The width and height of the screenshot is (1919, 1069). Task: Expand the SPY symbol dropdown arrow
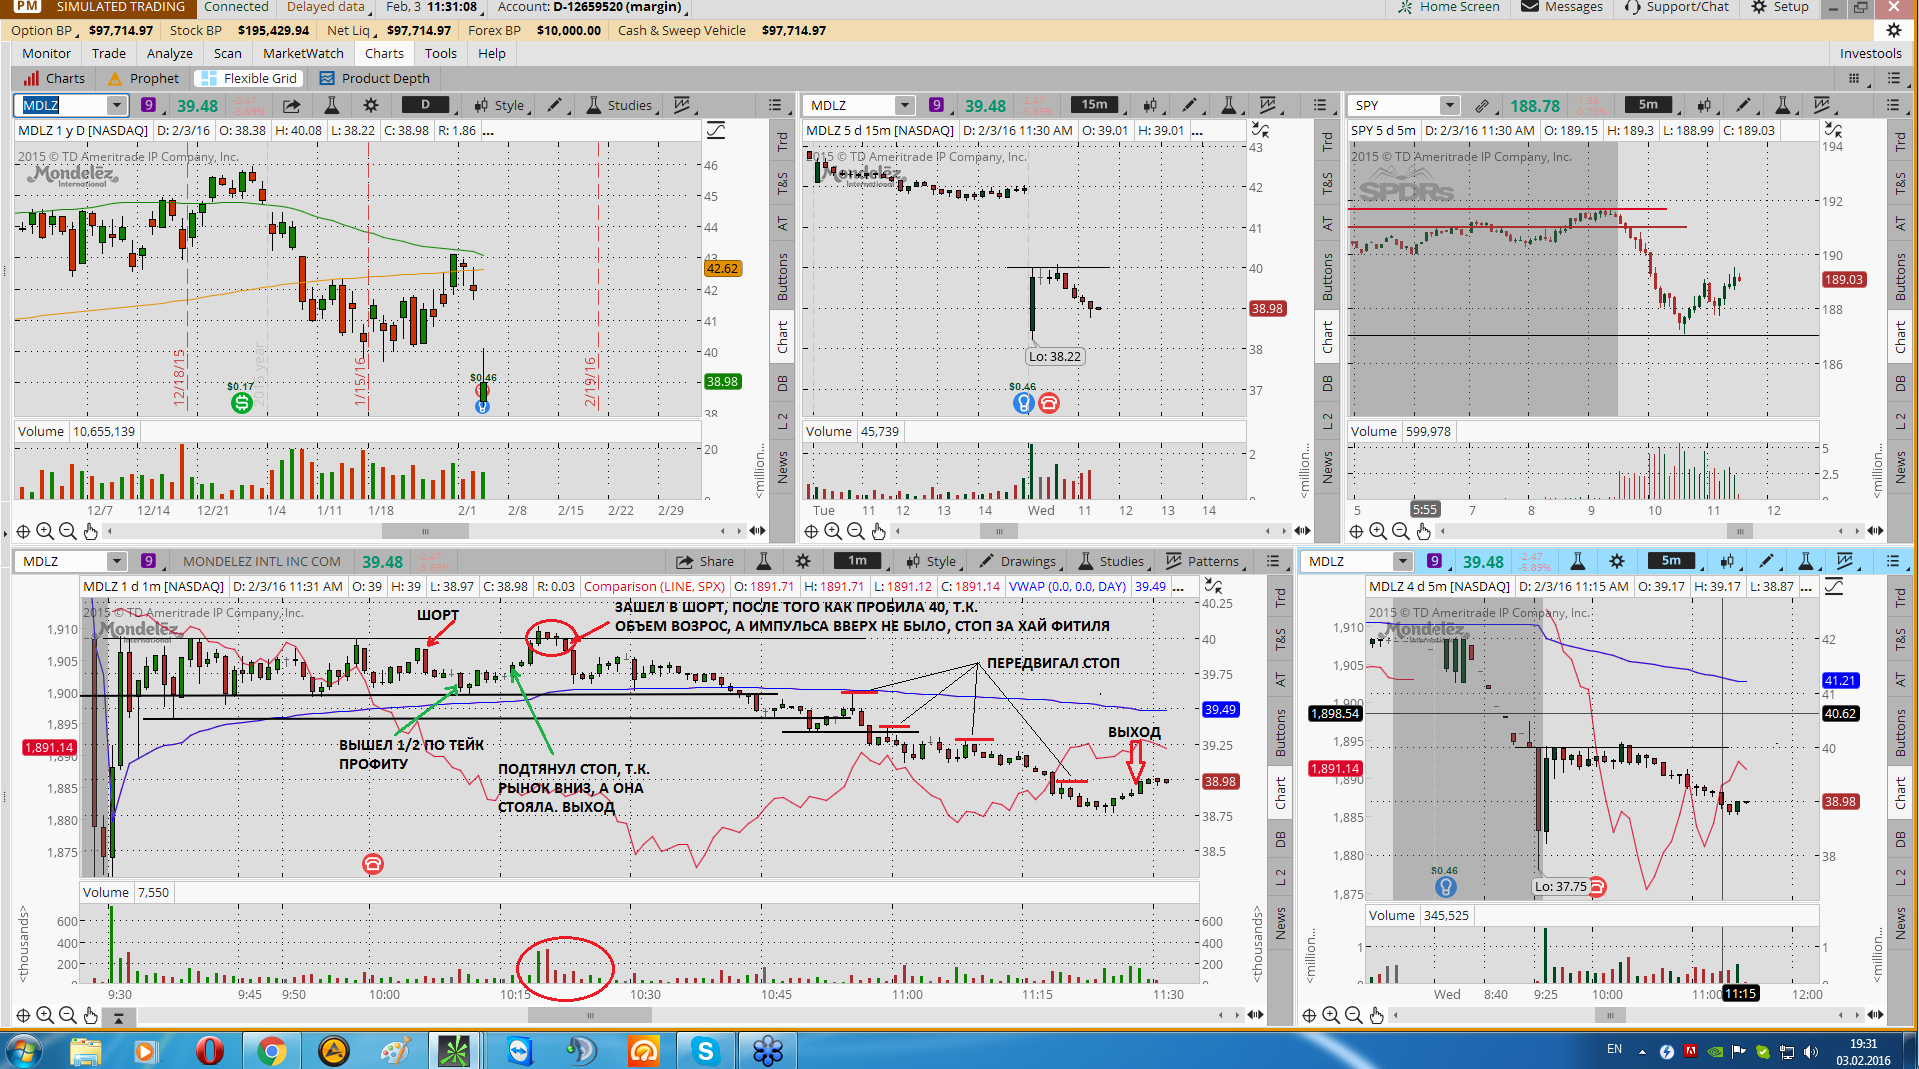pos(1449,105)
